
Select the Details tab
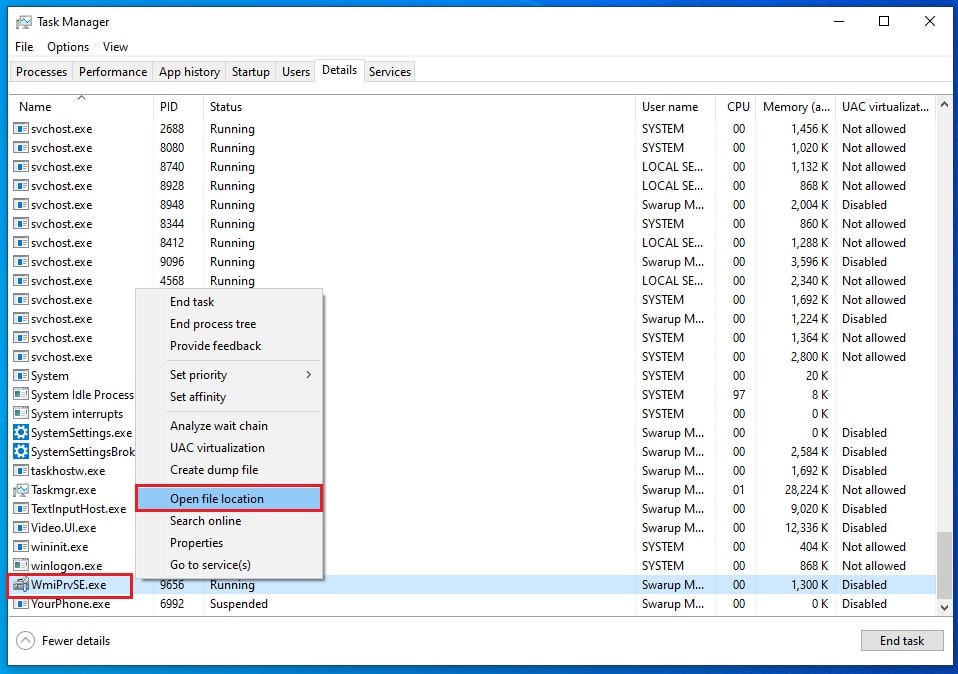pyautogui.click(x=340, y=70)
